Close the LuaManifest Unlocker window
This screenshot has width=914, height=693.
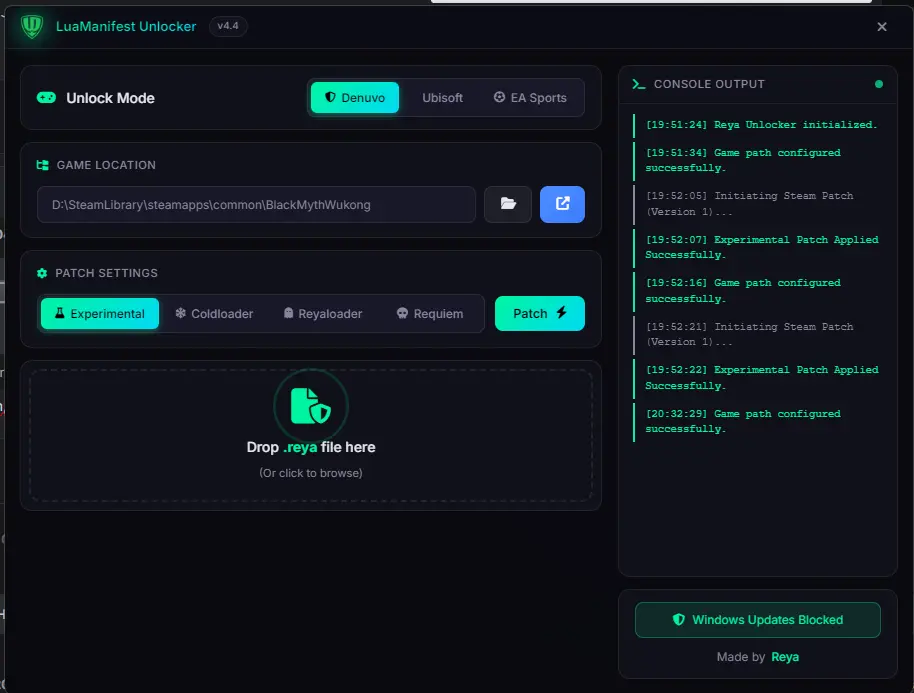coord(881,27)
